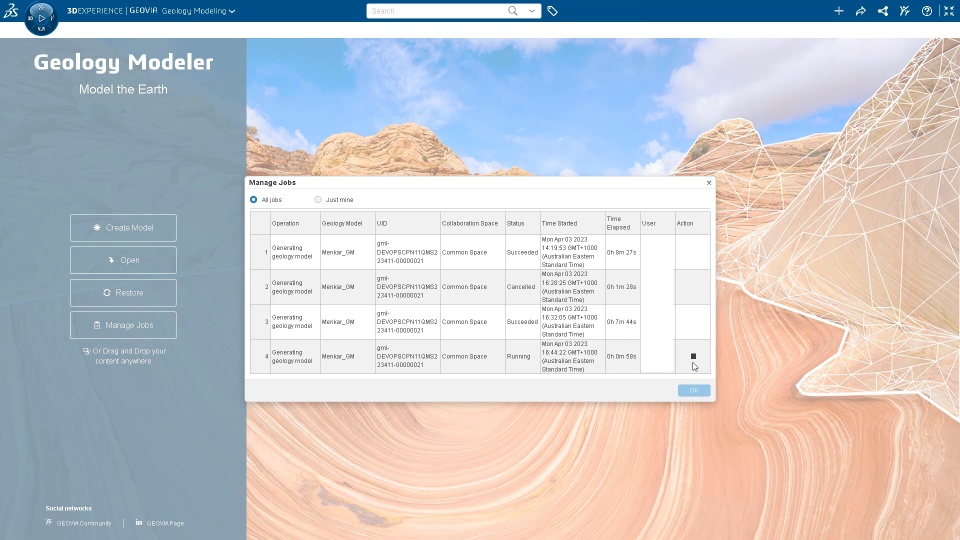Click OK in Manage Jobs dialog
960x540 pixels.
click(694, 391)
